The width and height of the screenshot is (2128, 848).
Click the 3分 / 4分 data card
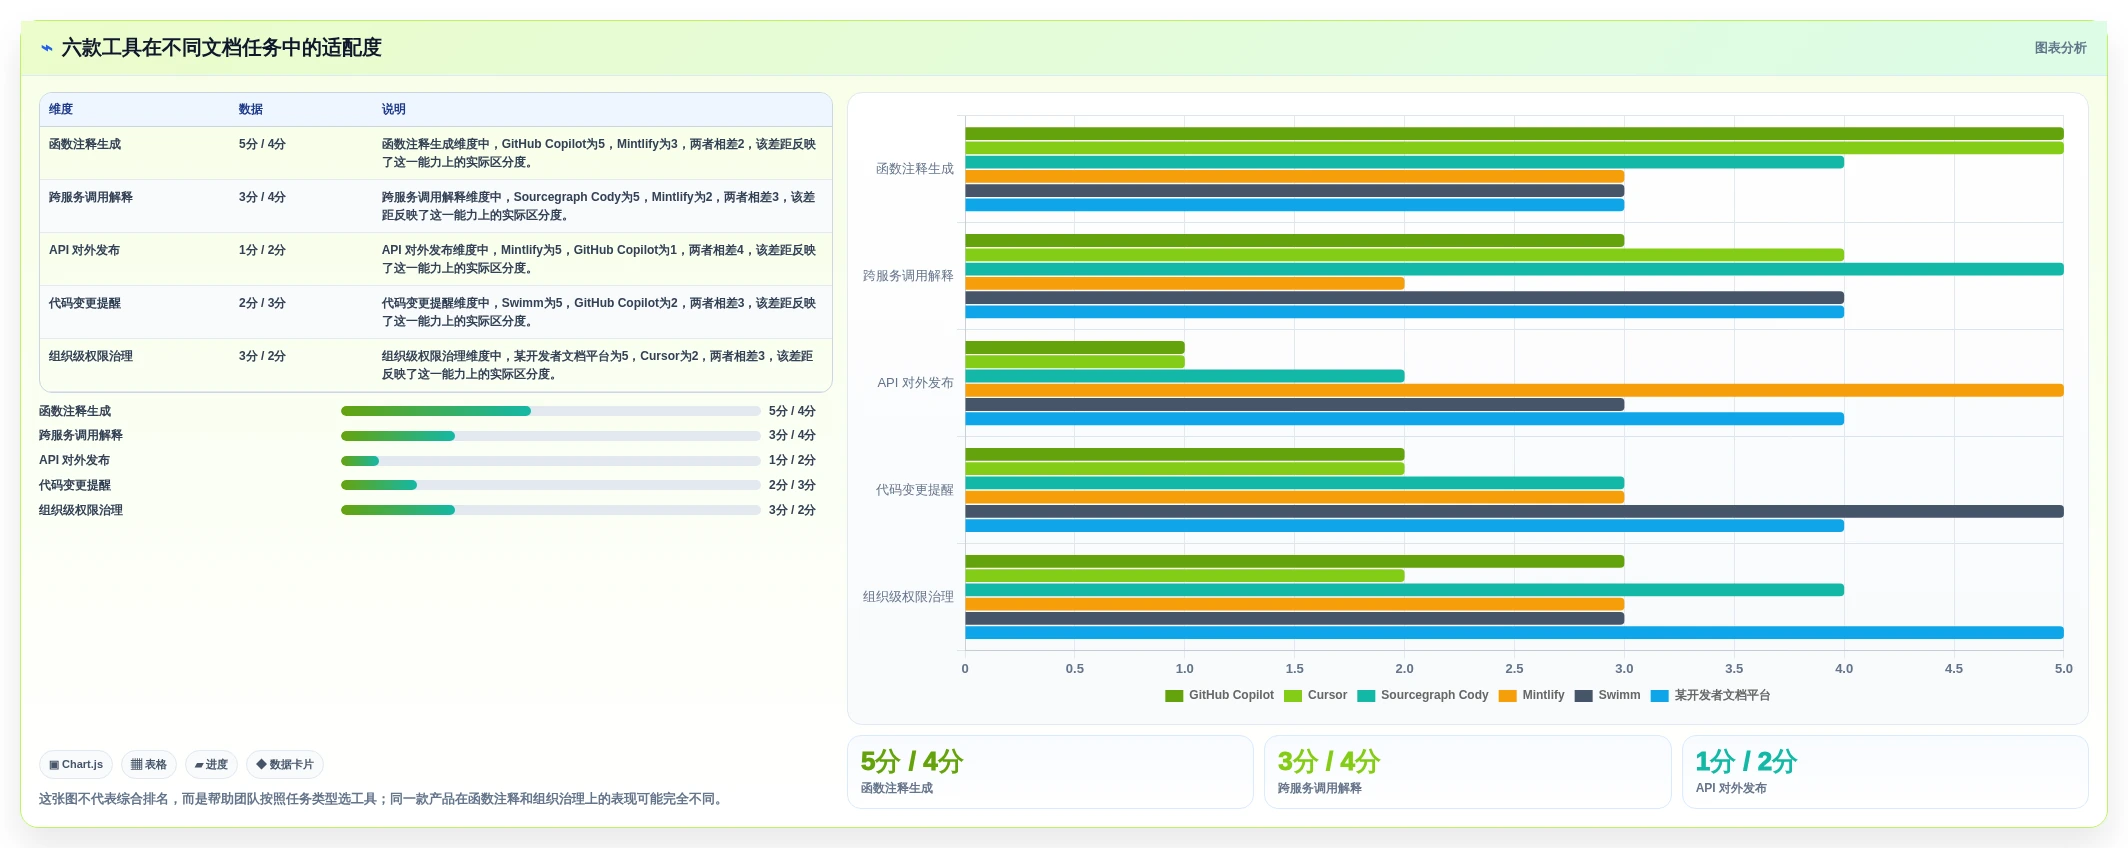1467,772
